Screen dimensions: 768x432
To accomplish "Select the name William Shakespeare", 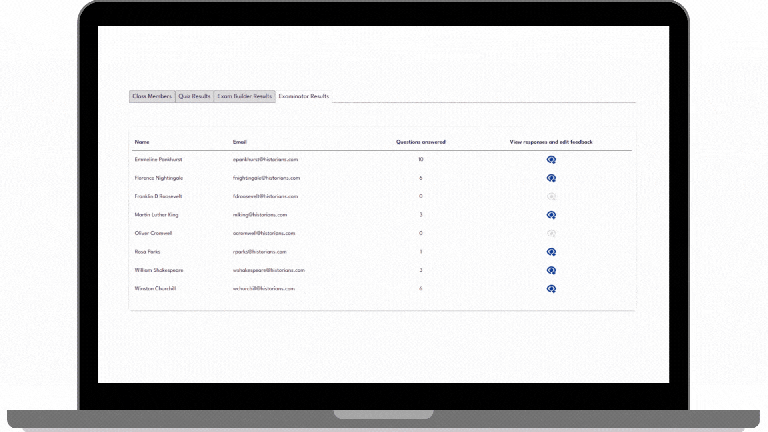I will [159, 270].
